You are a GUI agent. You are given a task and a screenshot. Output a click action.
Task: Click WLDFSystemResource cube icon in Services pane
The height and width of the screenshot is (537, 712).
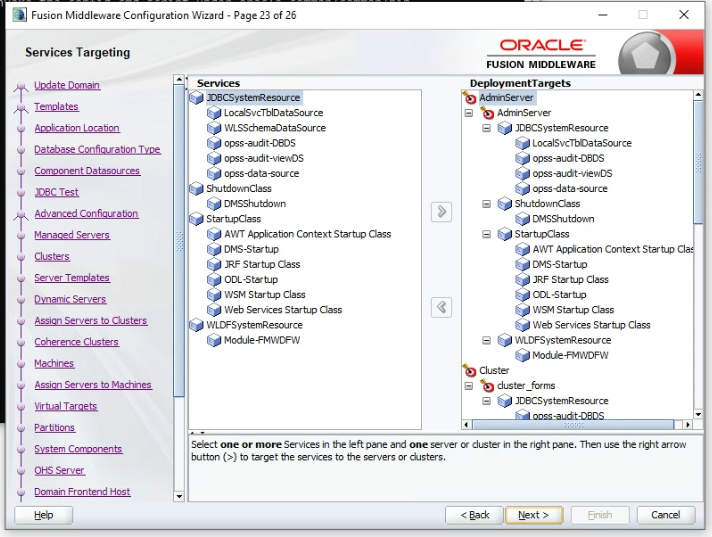[x=196, y=325]
